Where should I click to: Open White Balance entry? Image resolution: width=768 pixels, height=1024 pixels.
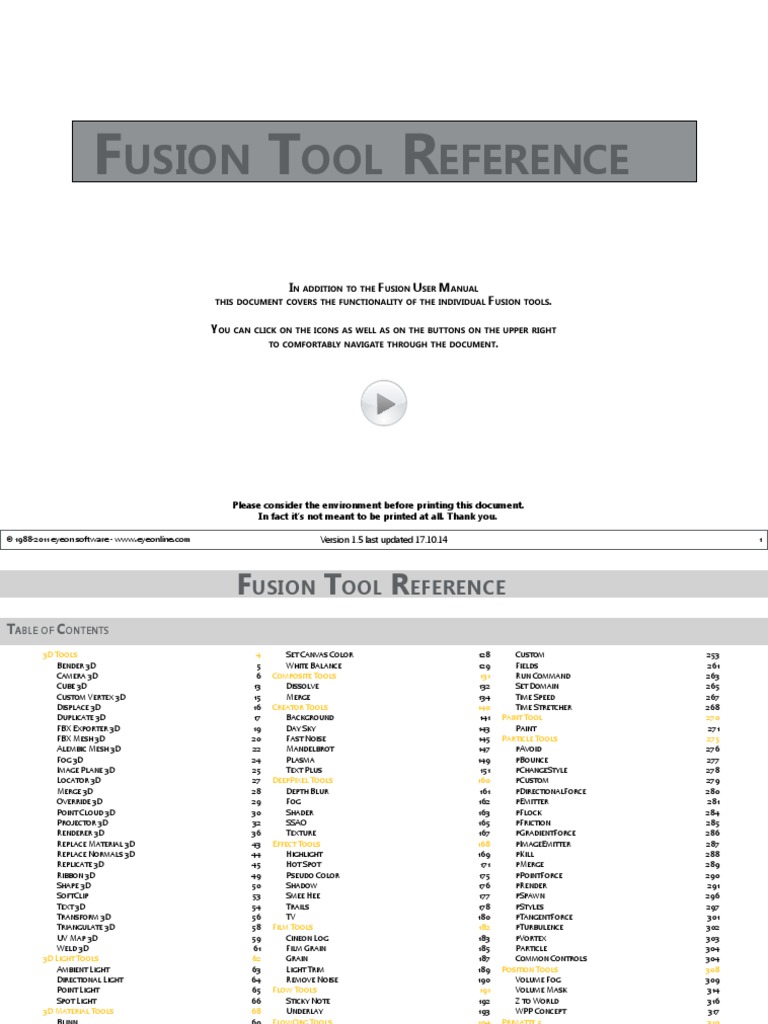click(x=313, y=665)
